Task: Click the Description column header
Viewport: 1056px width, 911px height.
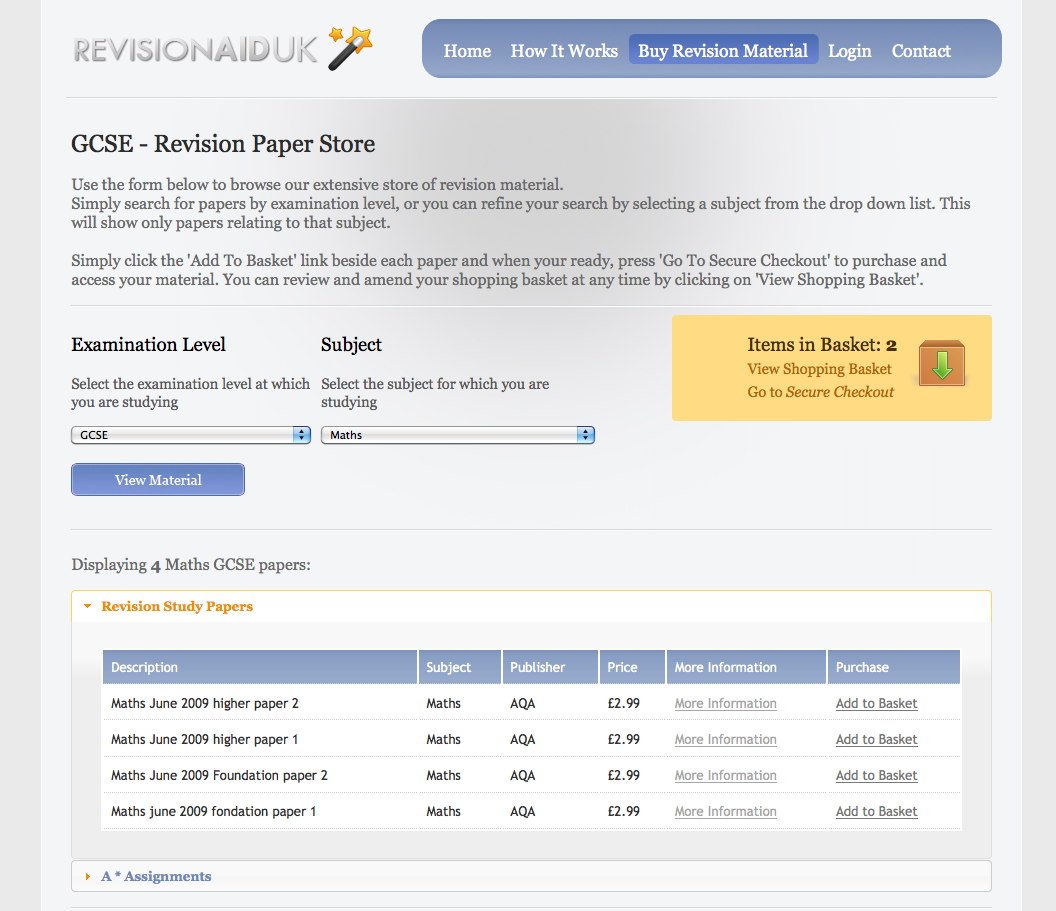Action: pyautogui.click(x=145, y=667)
